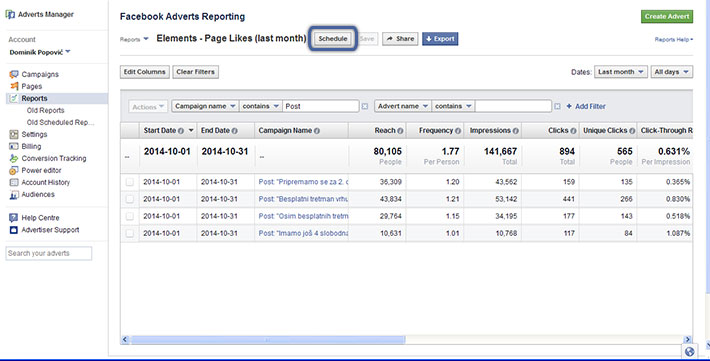Tick the checkbox for the 'Osim besplatnih' post row
This screenshot has width=710, height=361.
point(130,217)
